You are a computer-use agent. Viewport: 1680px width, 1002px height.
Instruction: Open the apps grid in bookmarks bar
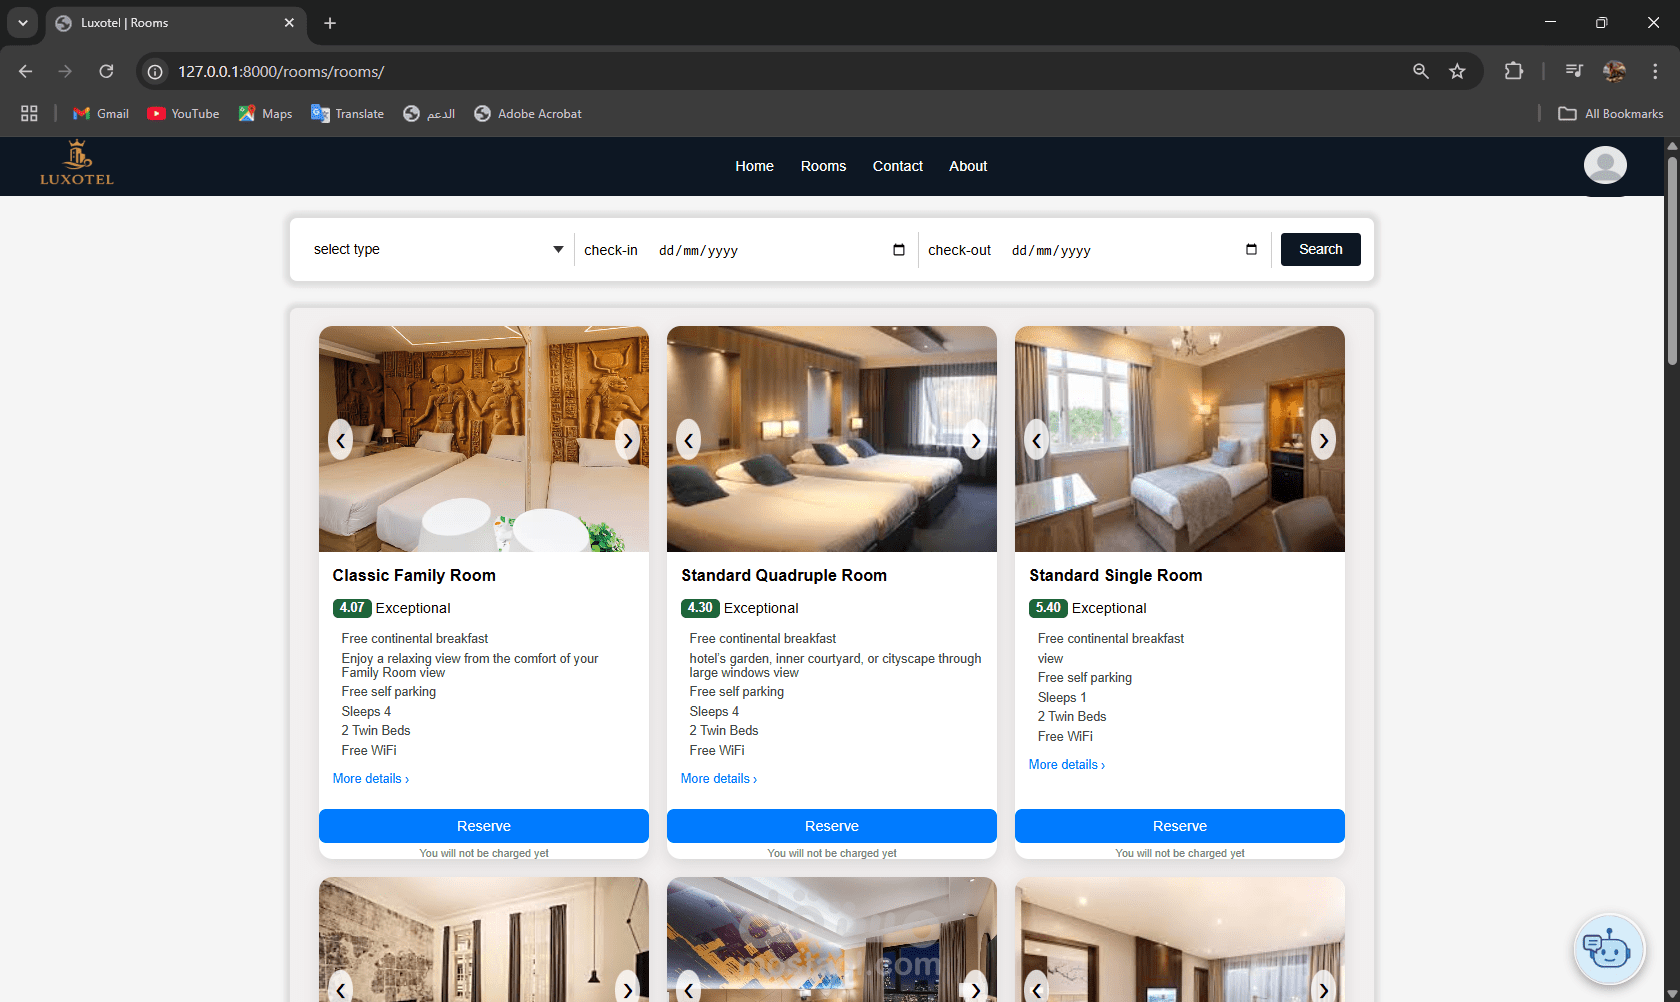[x=29, y=114]
